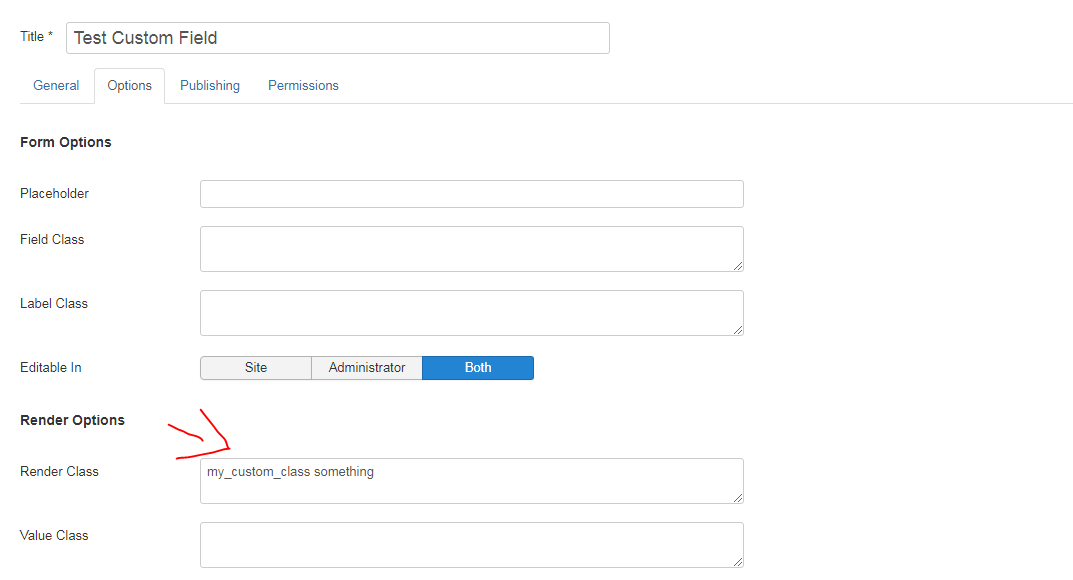Image resolution: width=1073 pixels, height=580 pixels.
Task: Click inside the Label Class textarea
Action: (471, 313)
